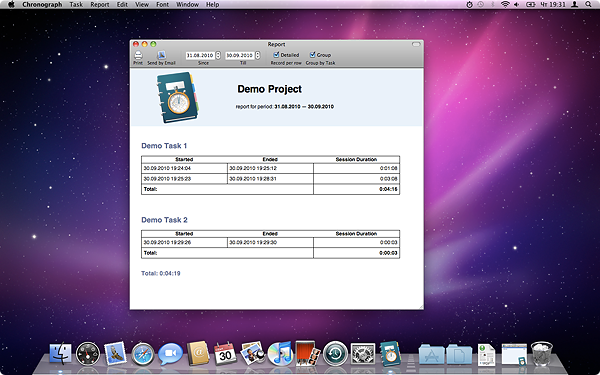Open Address Book in the Dock
This screenshot has width=600, height=375.
pyautogui.click(x=198, y=353)
